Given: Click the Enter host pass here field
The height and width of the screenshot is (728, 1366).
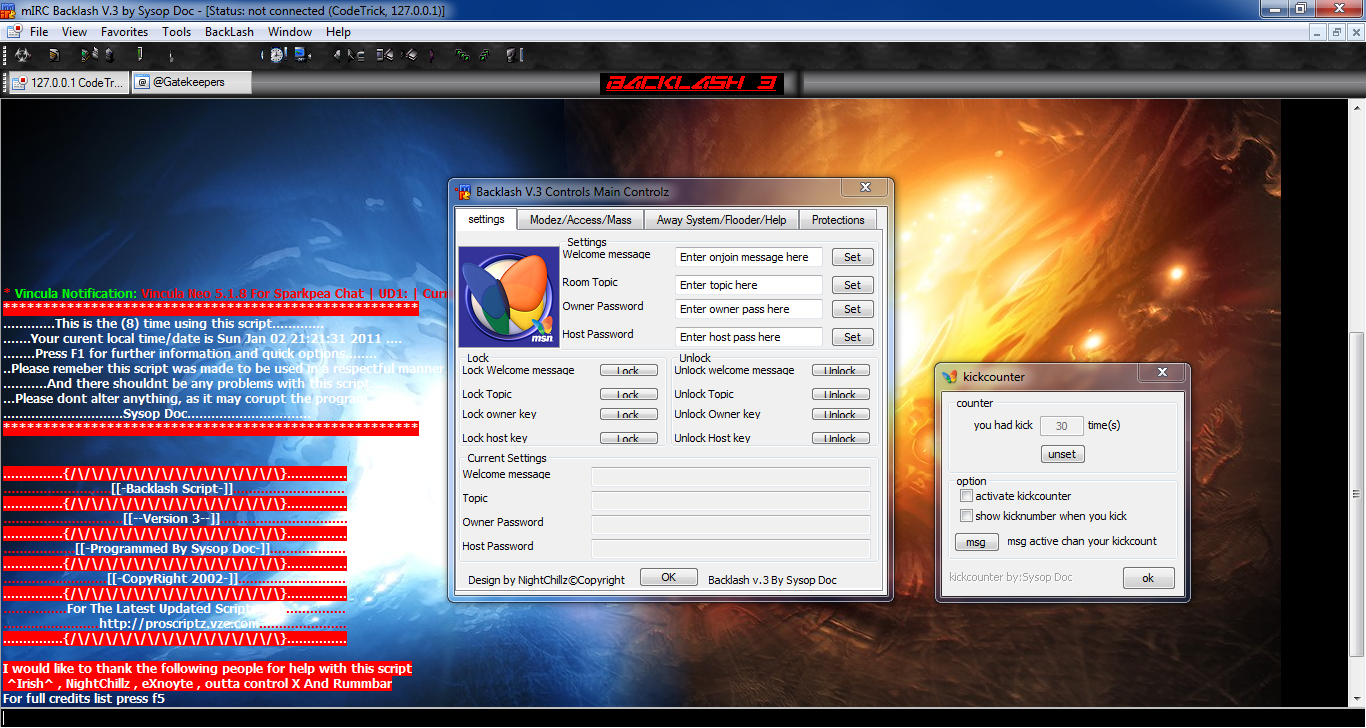Looking at the screenshot, I should [x=749, y=337].
